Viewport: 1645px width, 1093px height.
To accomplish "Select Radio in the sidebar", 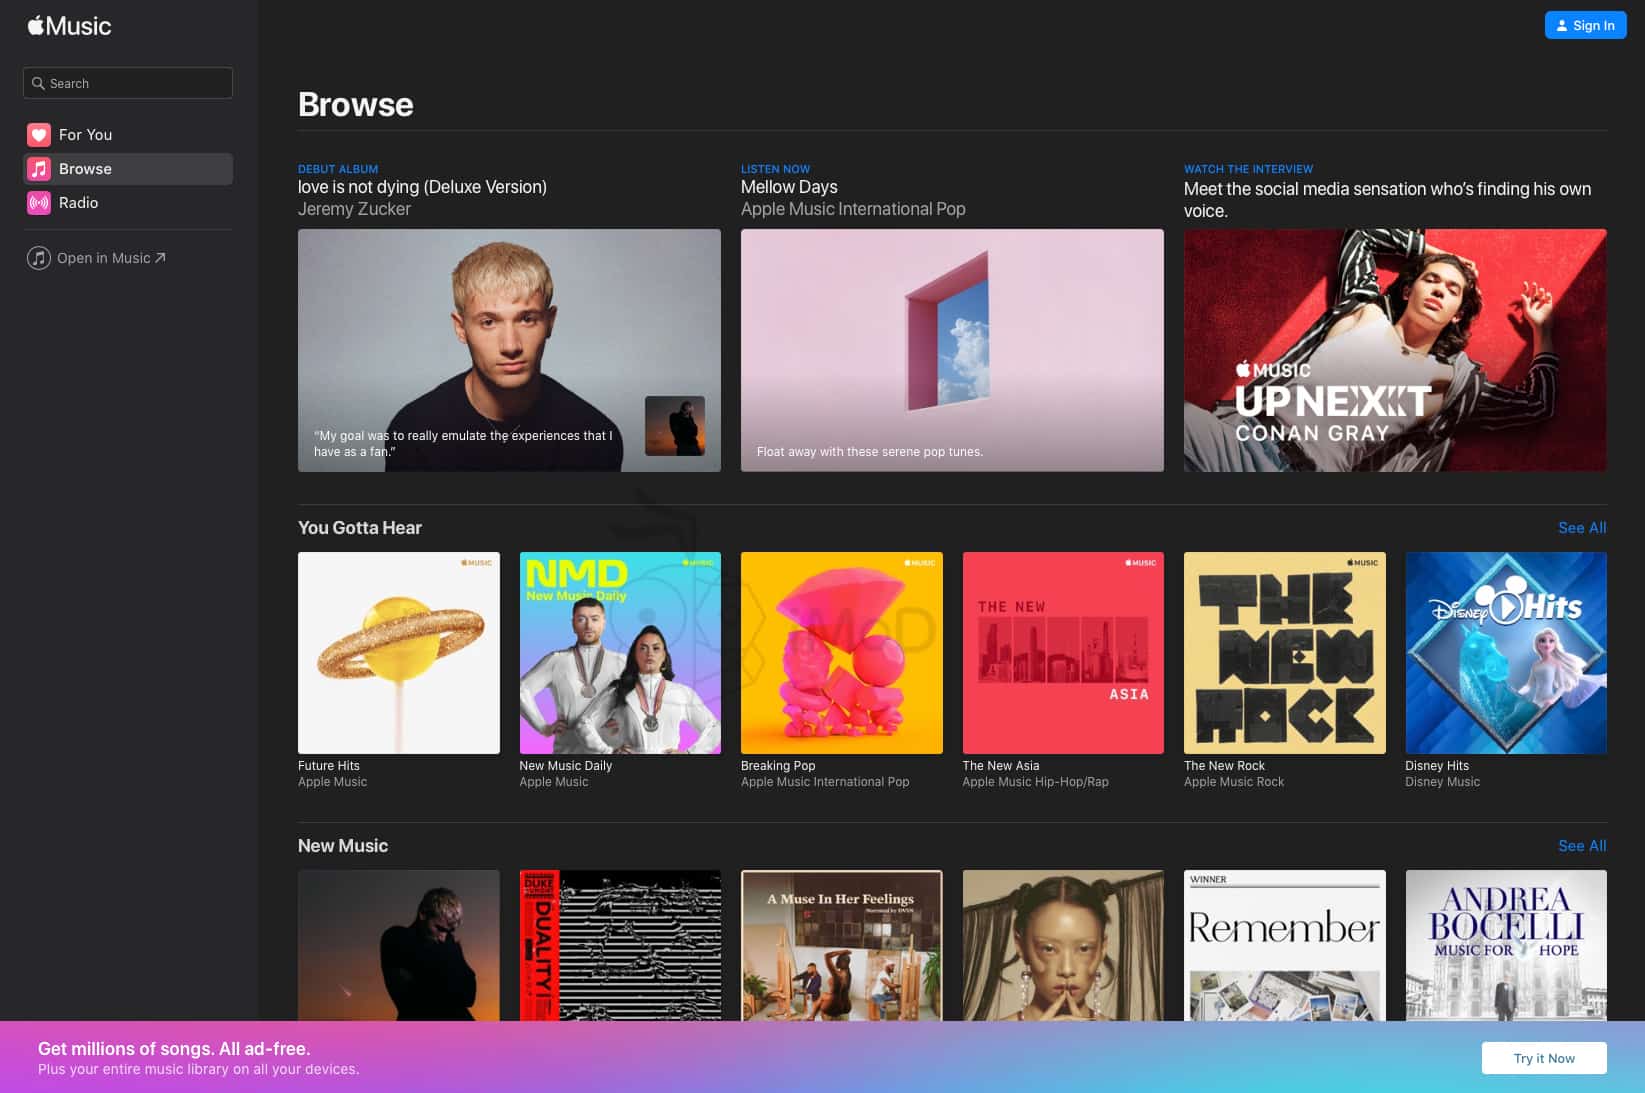I will 78,203.
